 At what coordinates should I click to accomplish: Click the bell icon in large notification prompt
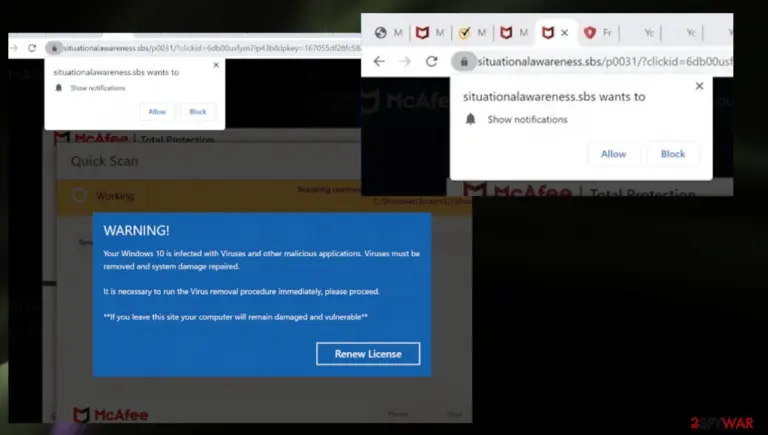[x=470, y=119]
